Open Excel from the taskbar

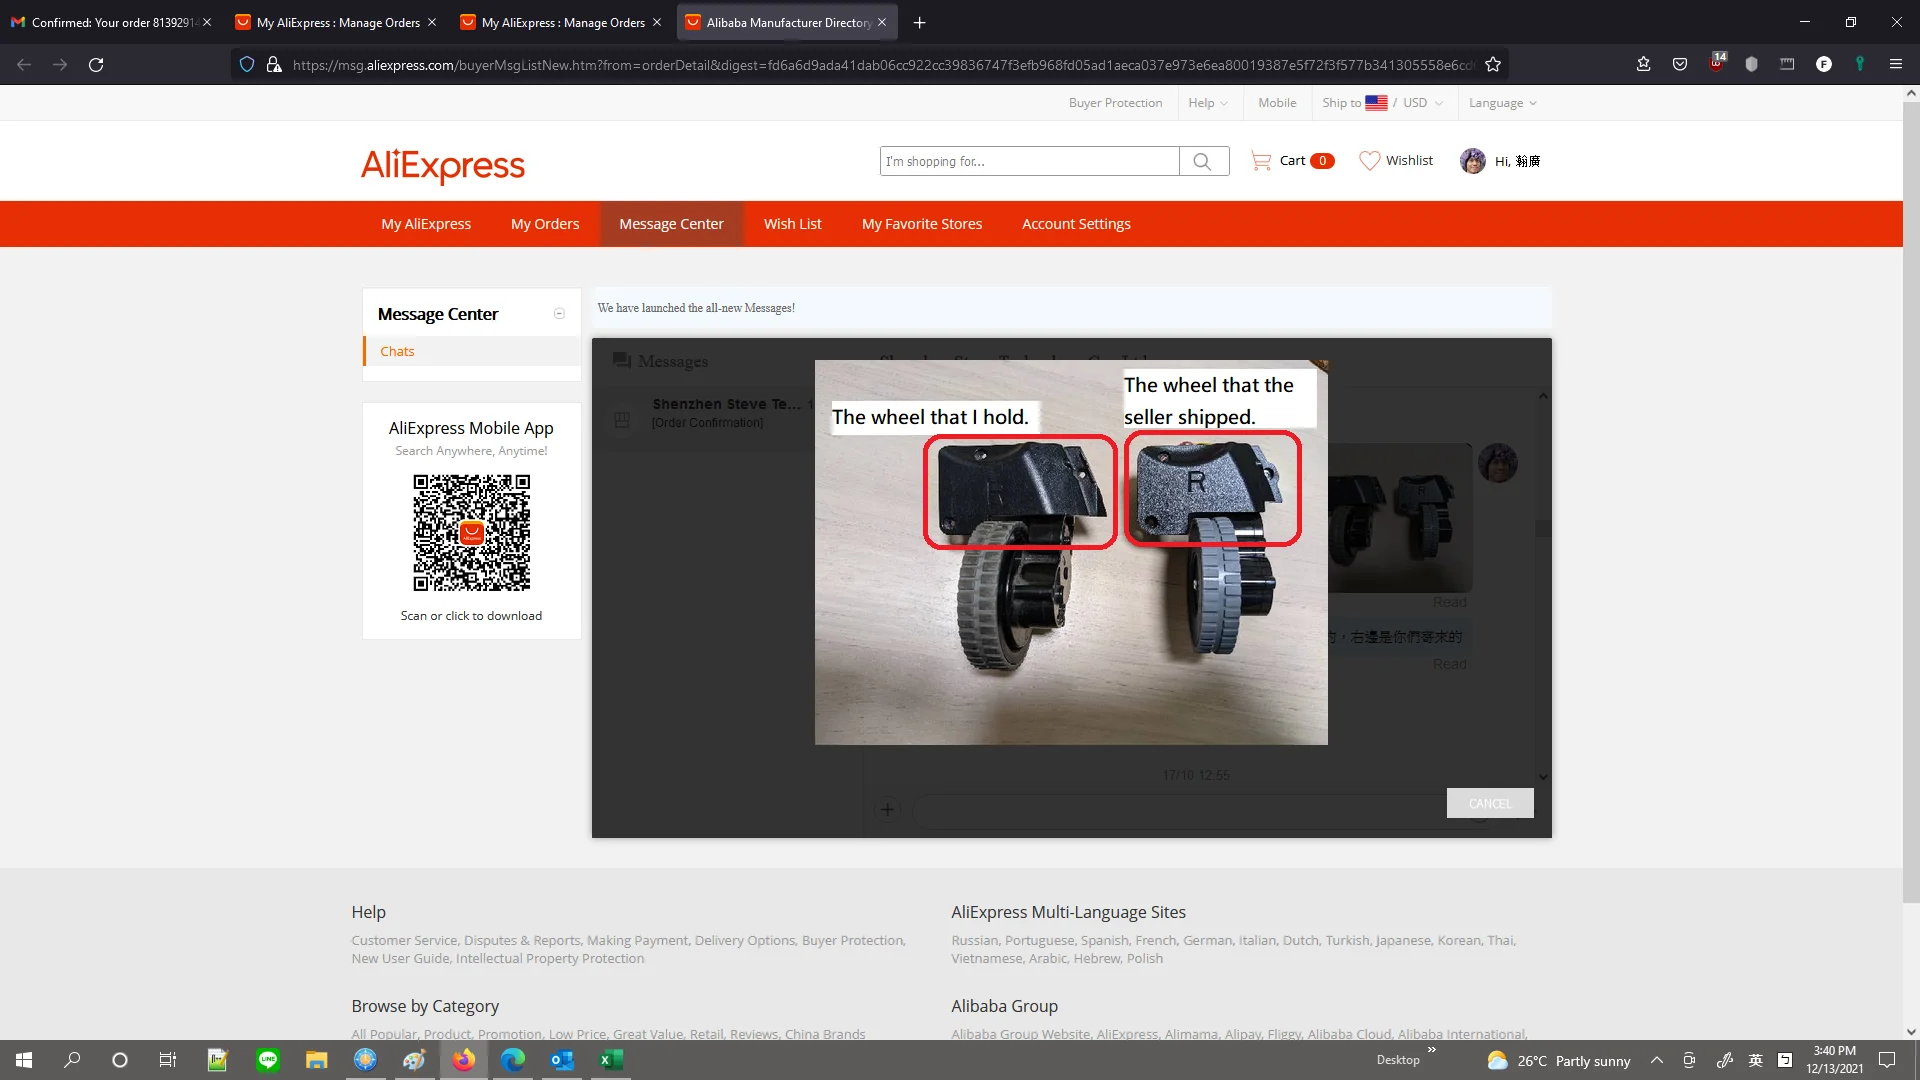click(x=610, y=1060)
